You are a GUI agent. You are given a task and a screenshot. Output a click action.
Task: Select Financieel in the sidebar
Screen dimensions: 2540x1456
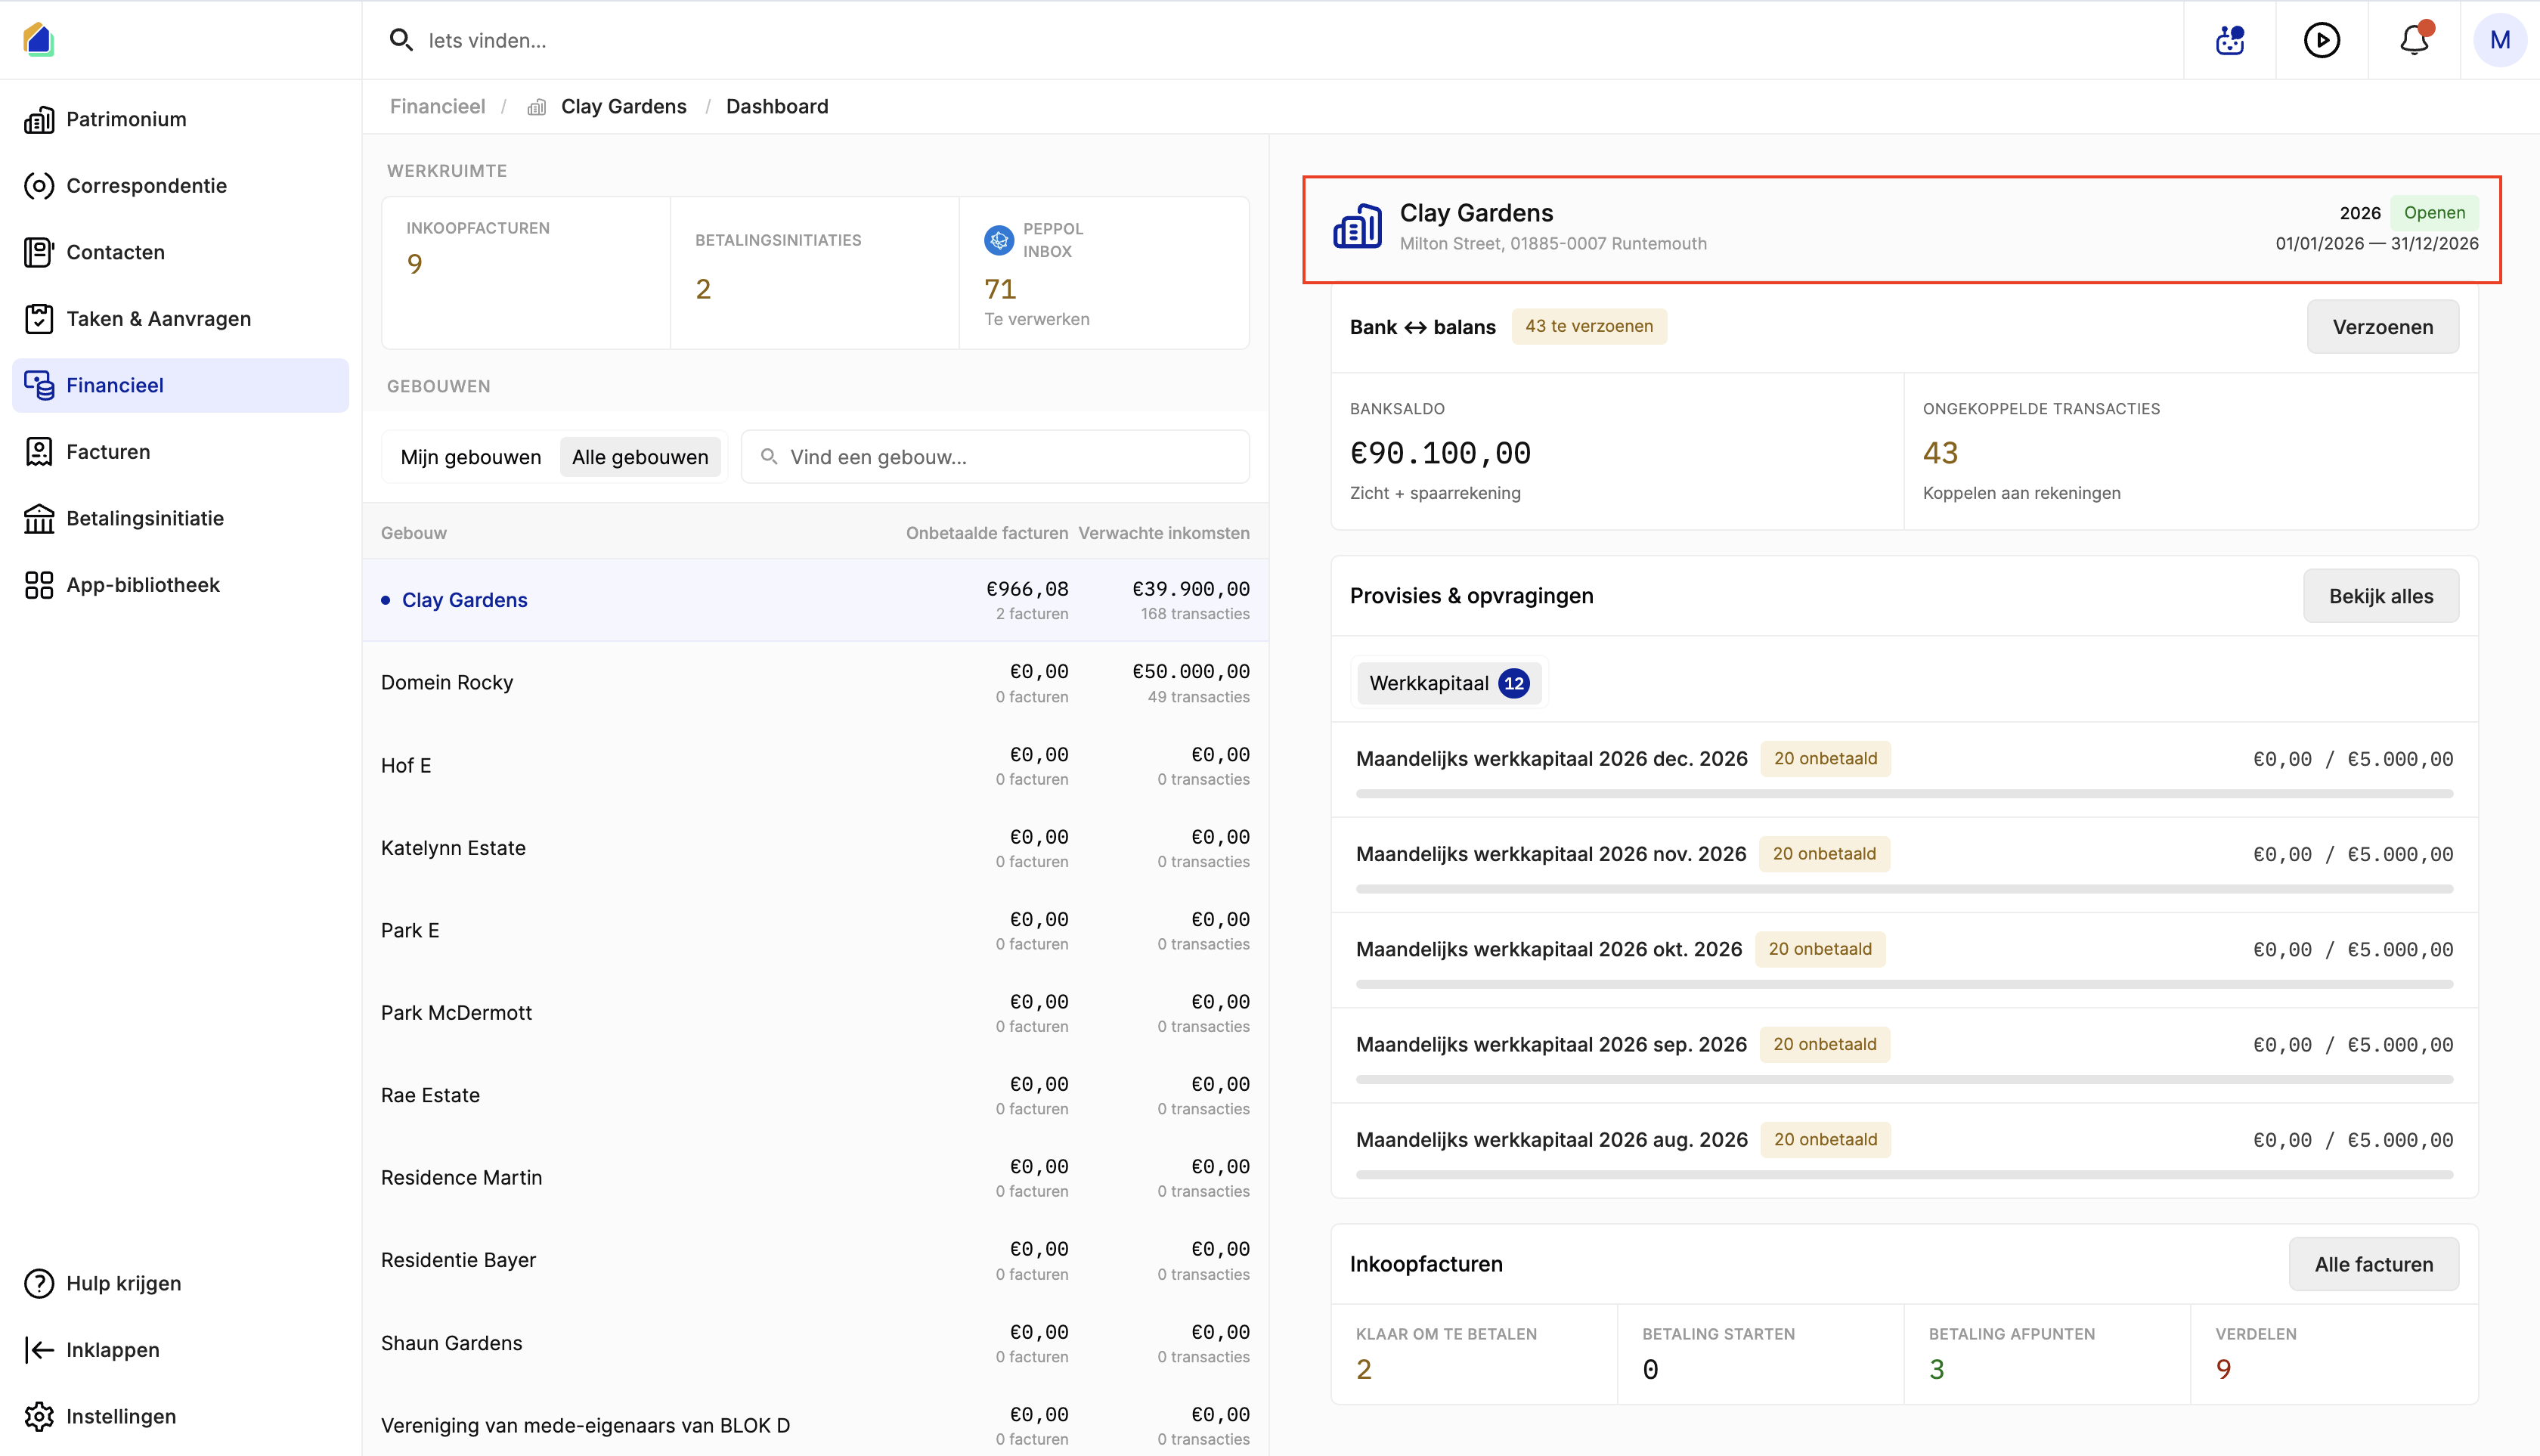click(x=180, y=385)
